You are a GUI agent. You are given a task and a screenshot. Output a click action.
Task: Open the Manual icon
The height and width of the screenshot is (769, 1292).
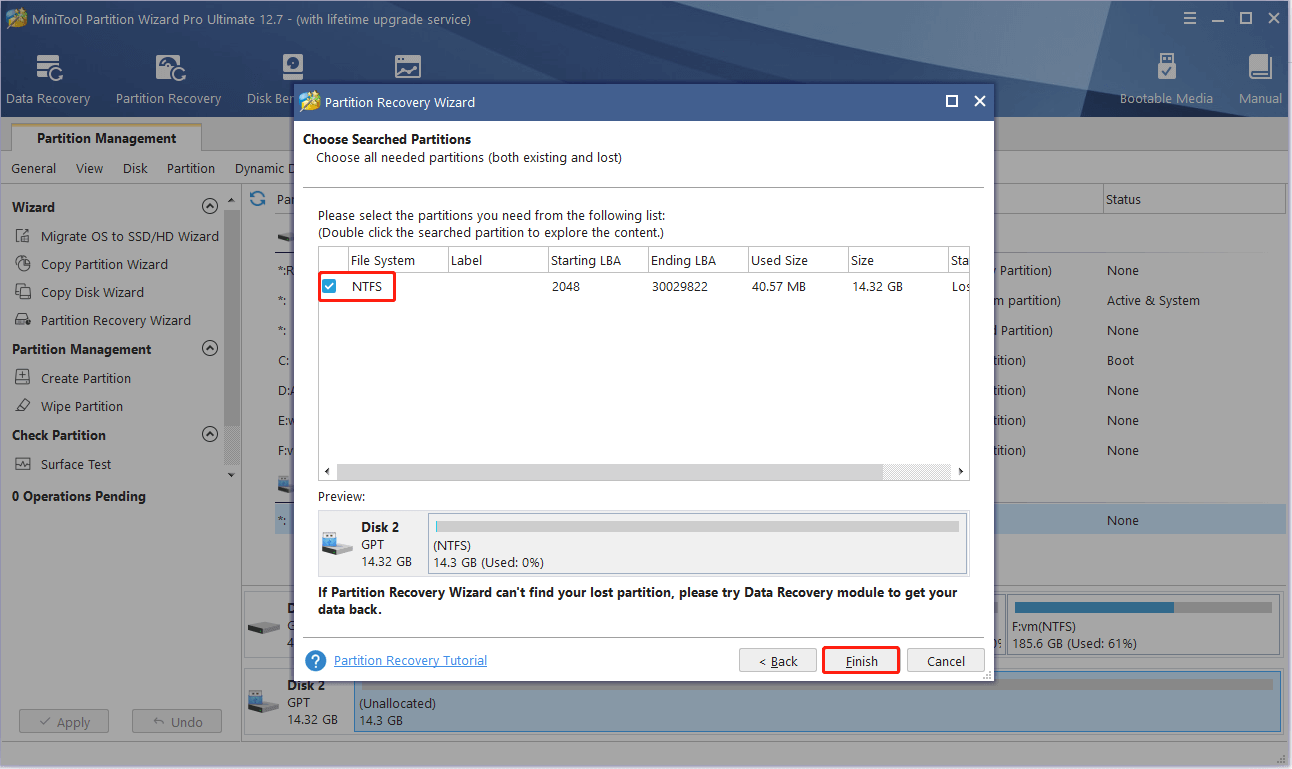pos(1260,80)
